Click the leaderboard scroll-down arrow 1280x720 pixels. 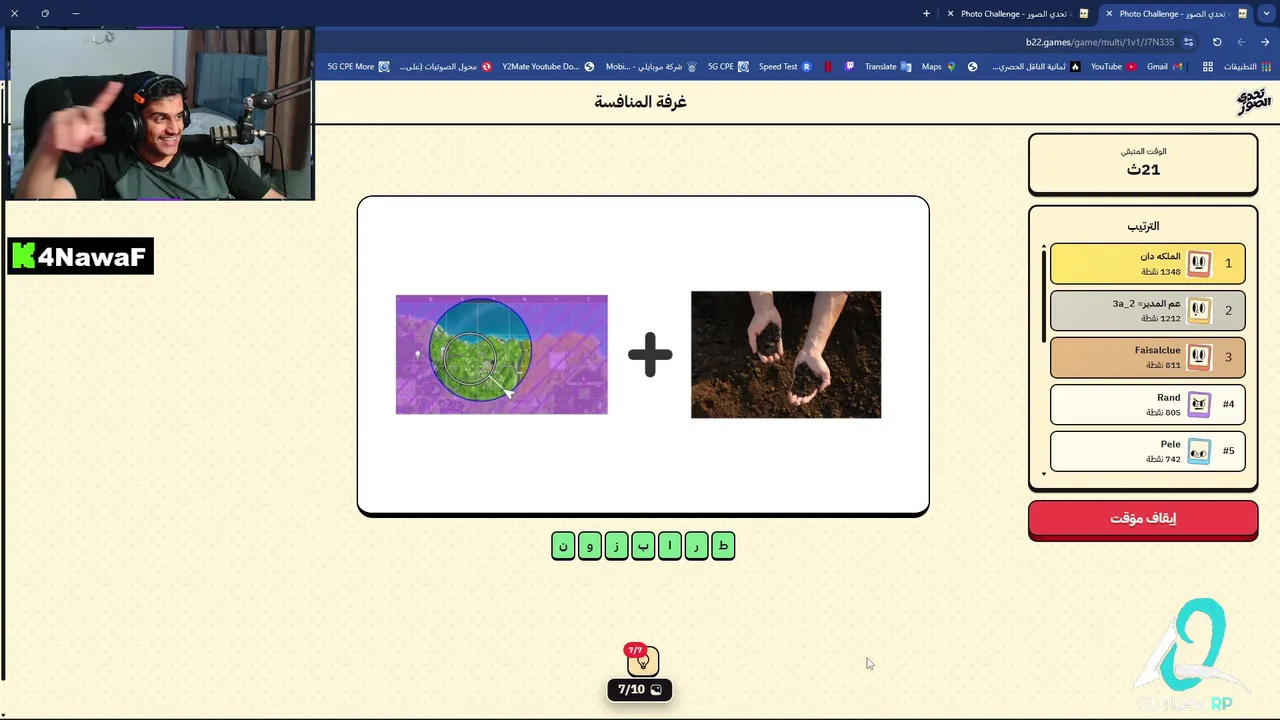tap(1044, 474)
